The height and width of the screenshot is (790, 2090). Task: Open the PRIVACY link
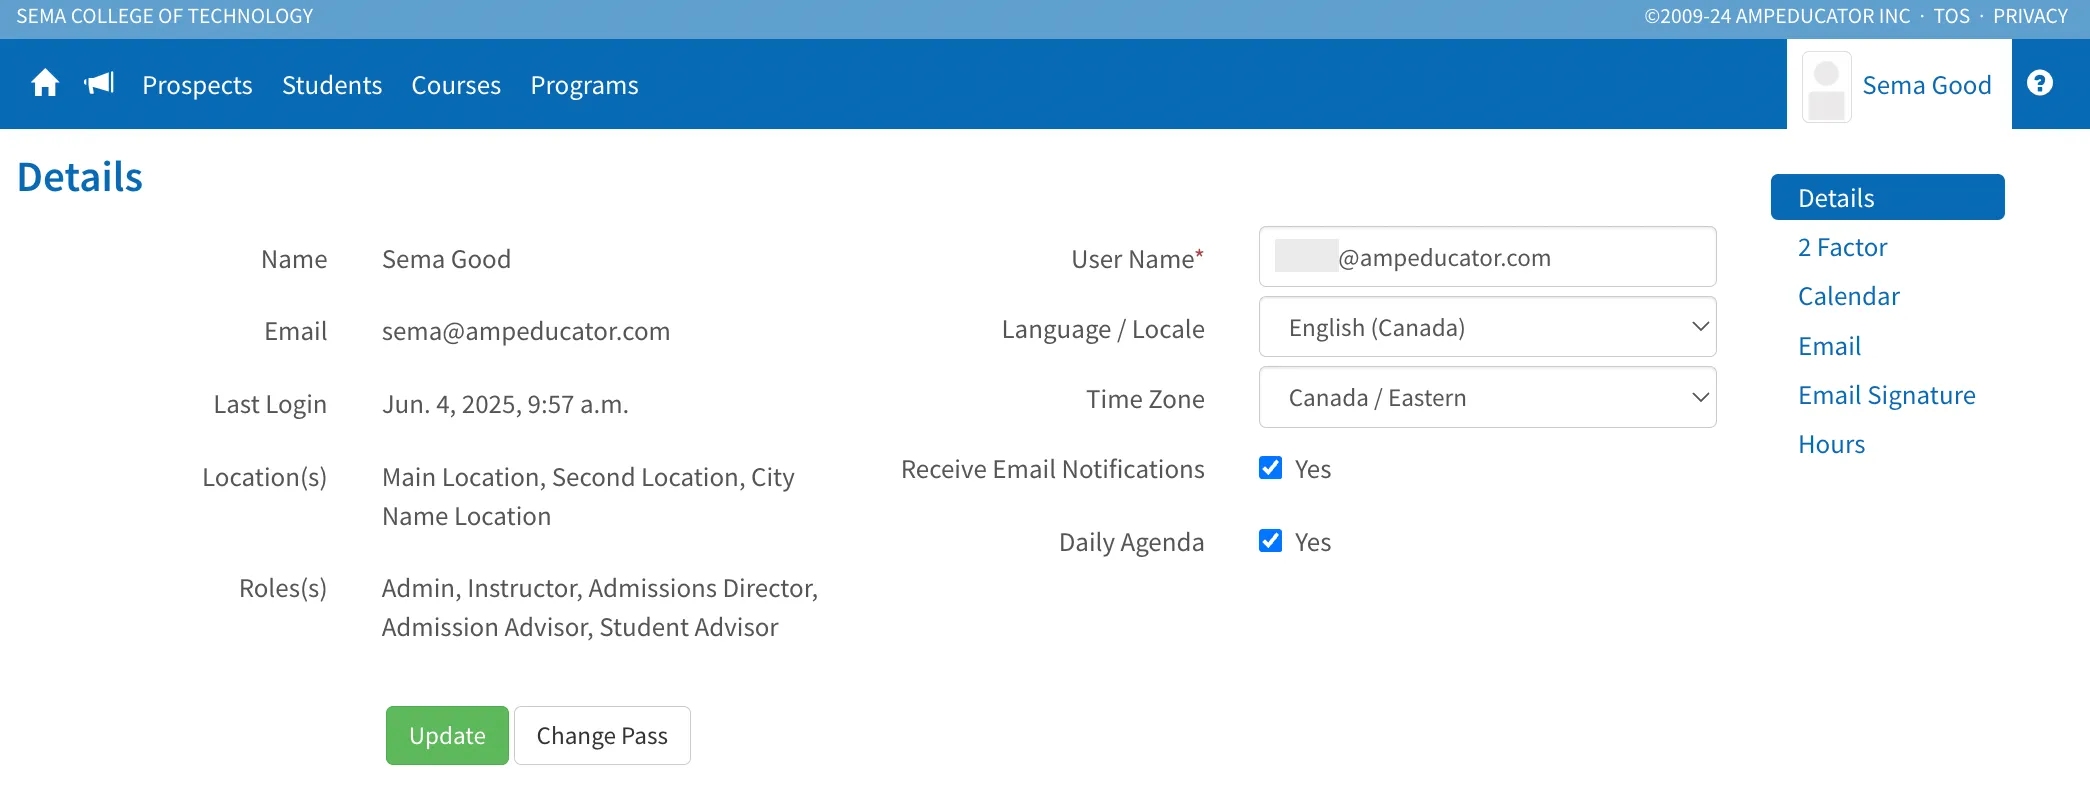[x=2030, y=16]
